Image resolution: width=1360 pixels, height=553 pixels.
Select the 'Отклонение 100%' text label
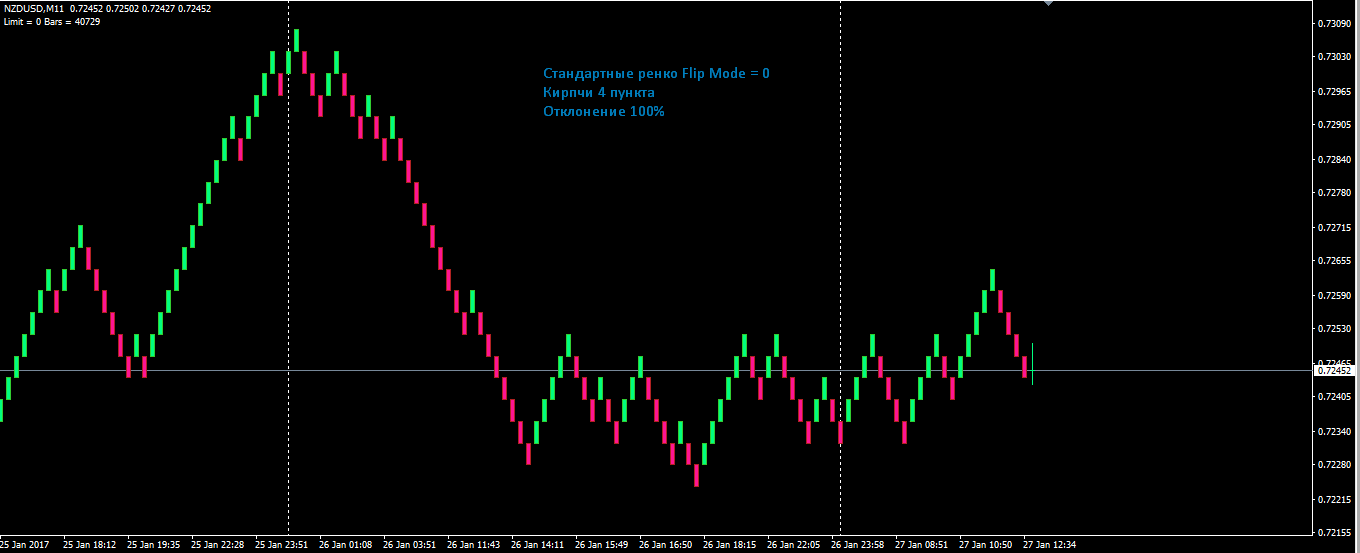604,112
